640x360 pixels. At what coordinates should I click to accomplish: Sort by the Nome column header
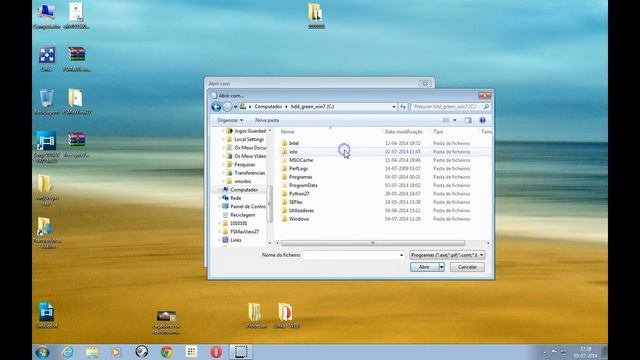287,132
